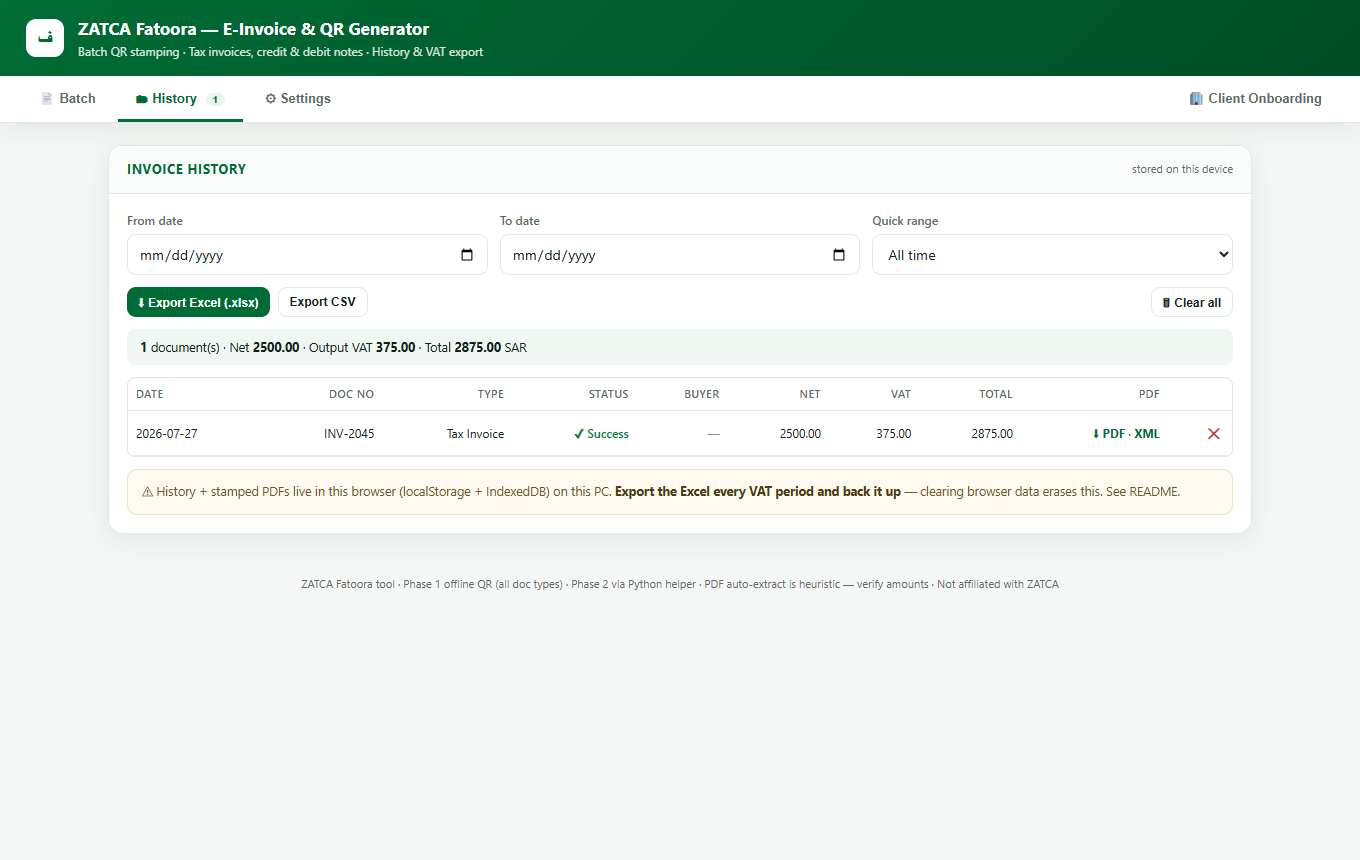Click the TYPE column header
Image resolution: width=1360 pixels, height=860 pixels.
click(x=491, y=394)
